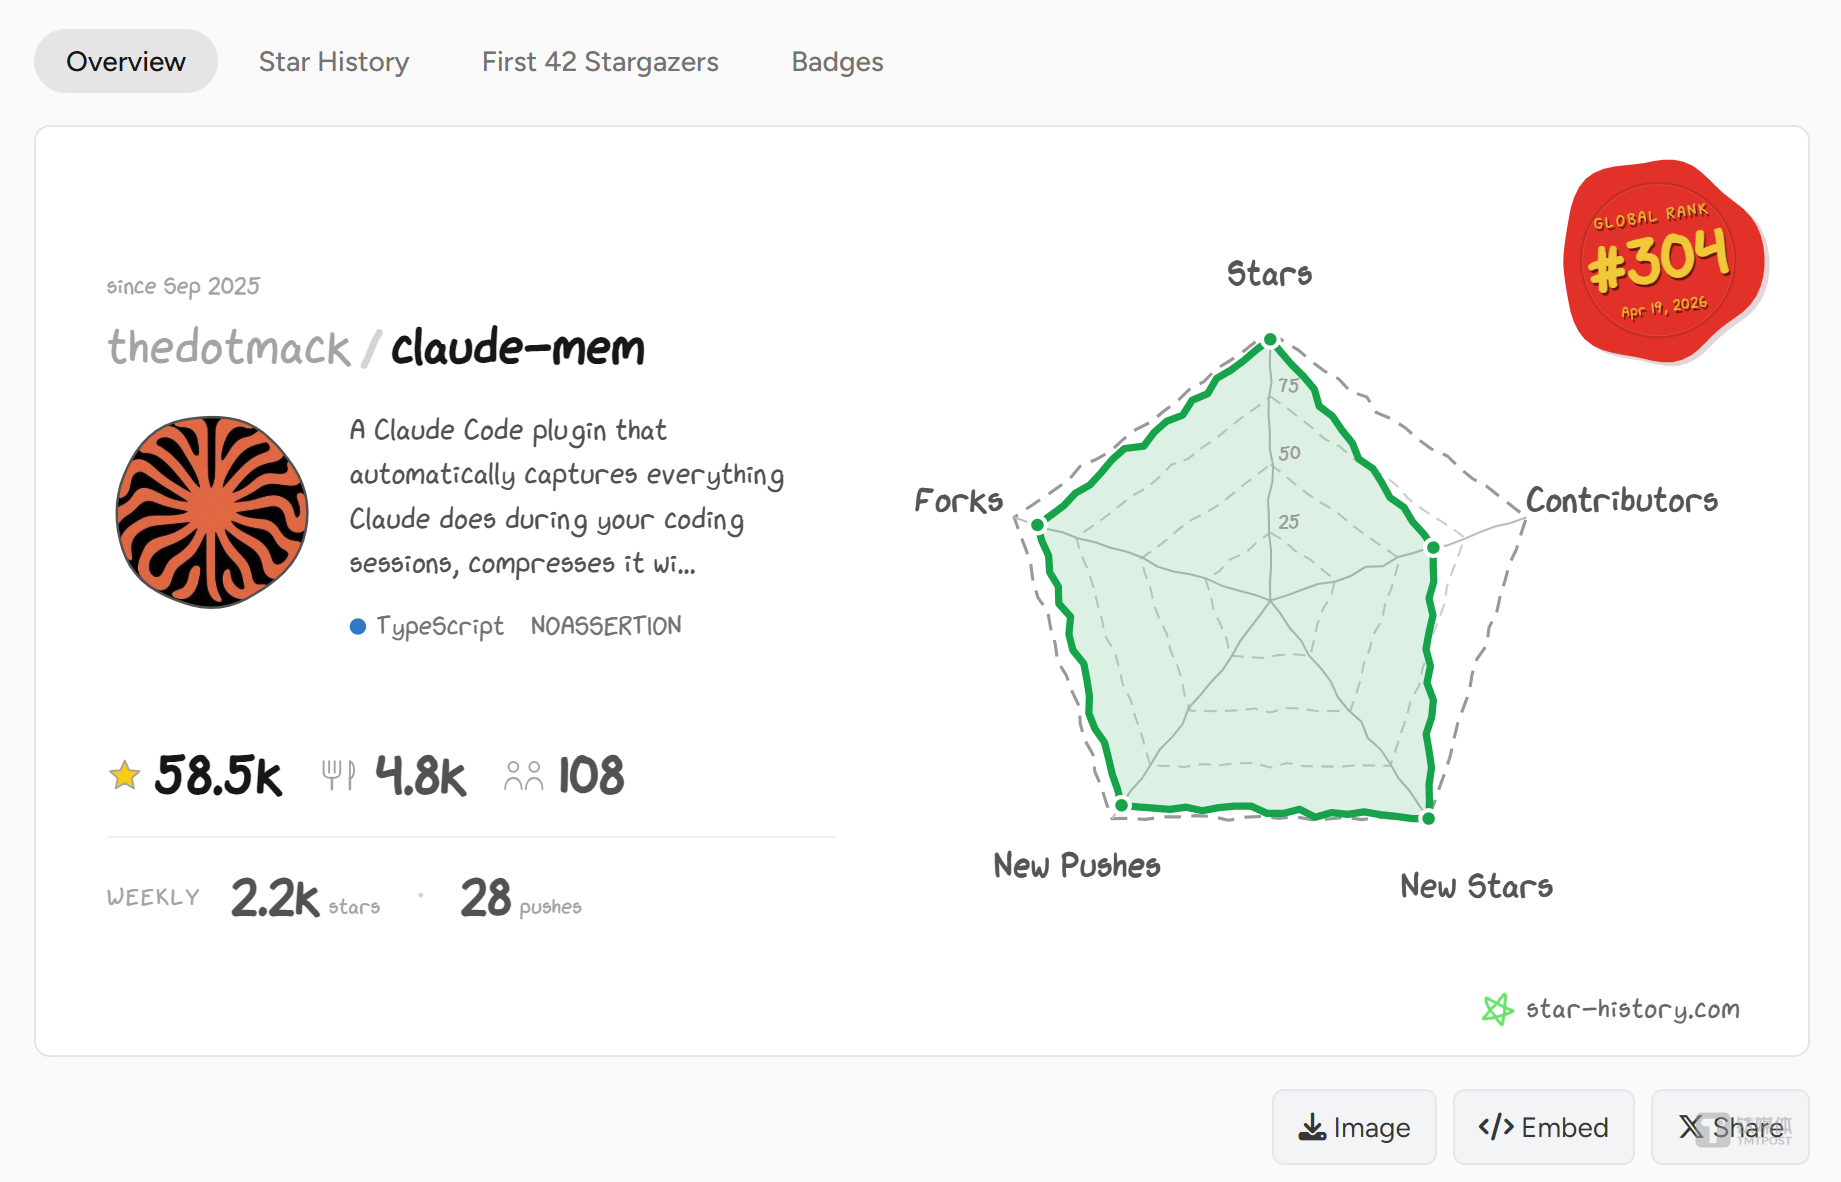Screen dimensions: 1841x1182
Task: Select the Badges tab
Action: (x=837, y=62)
